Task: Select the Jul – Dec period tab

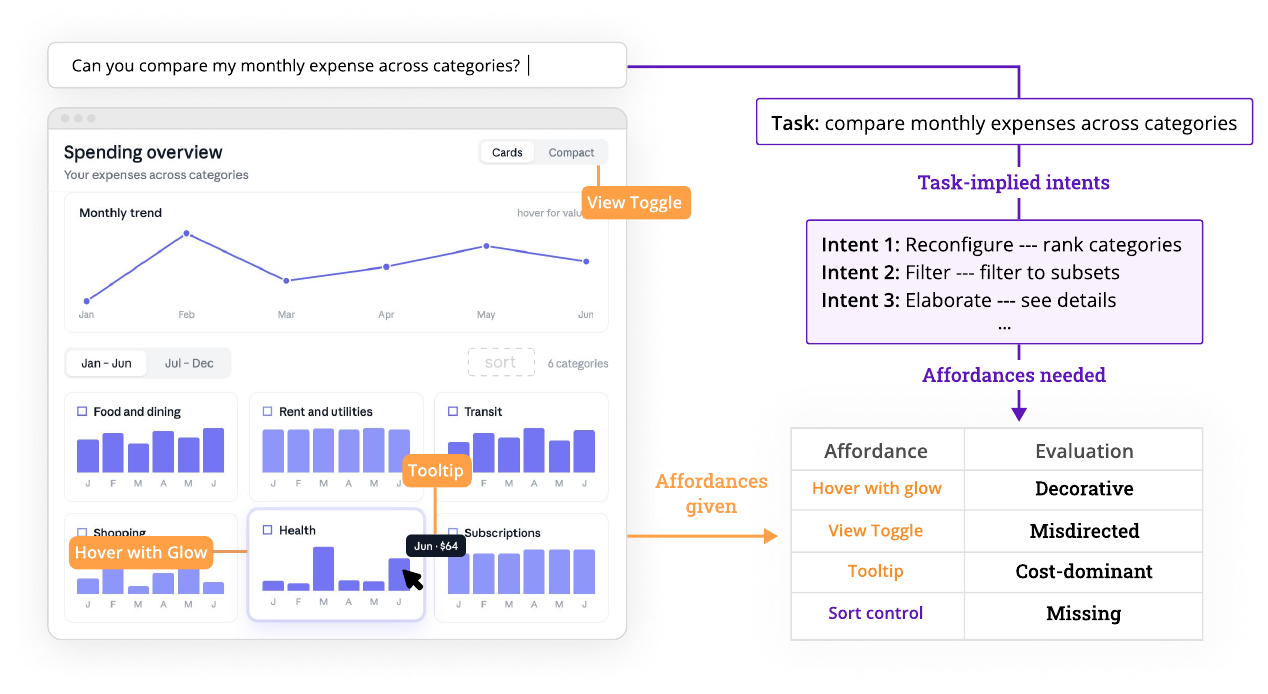Action: pos(189,363)
